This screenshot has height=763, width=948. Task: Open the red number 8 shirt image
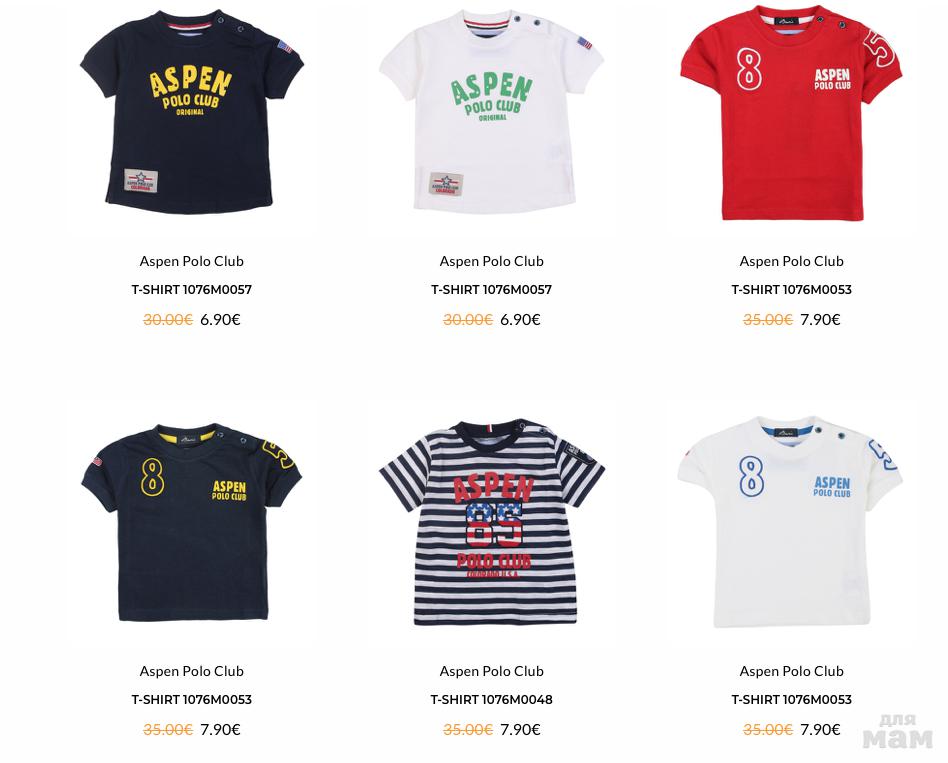(x=791, y=113)
